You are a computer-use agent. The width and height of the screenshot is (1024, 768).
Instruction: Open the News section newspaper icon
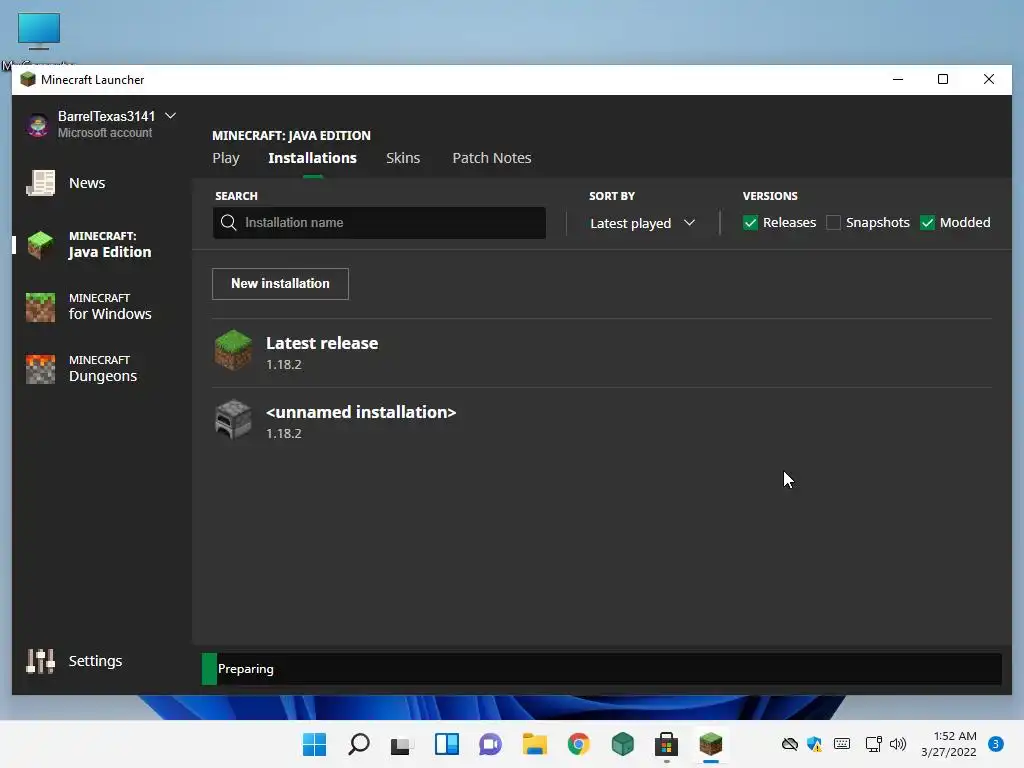(x=40, y=183)
